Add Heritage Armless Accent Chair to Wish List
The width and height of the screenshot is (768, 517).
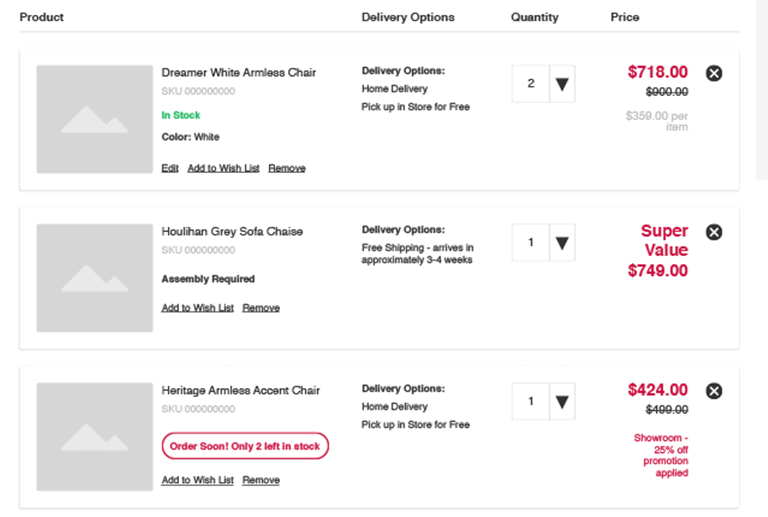[197, 480]
